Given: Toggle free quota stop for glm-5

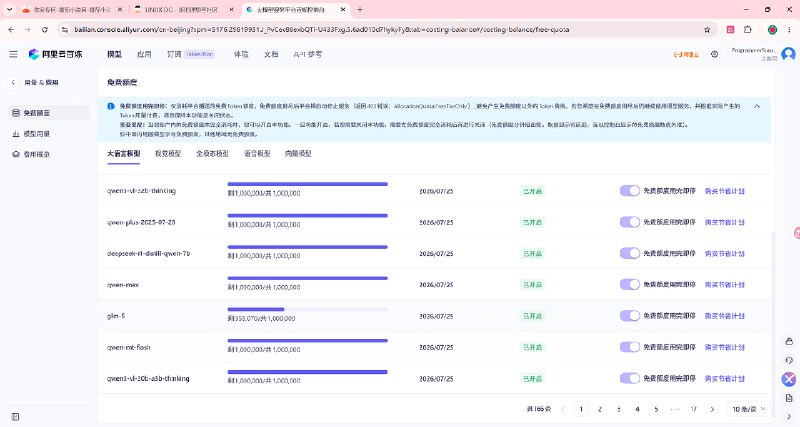Looking at the screenshot, I should (x=630, y=316).
